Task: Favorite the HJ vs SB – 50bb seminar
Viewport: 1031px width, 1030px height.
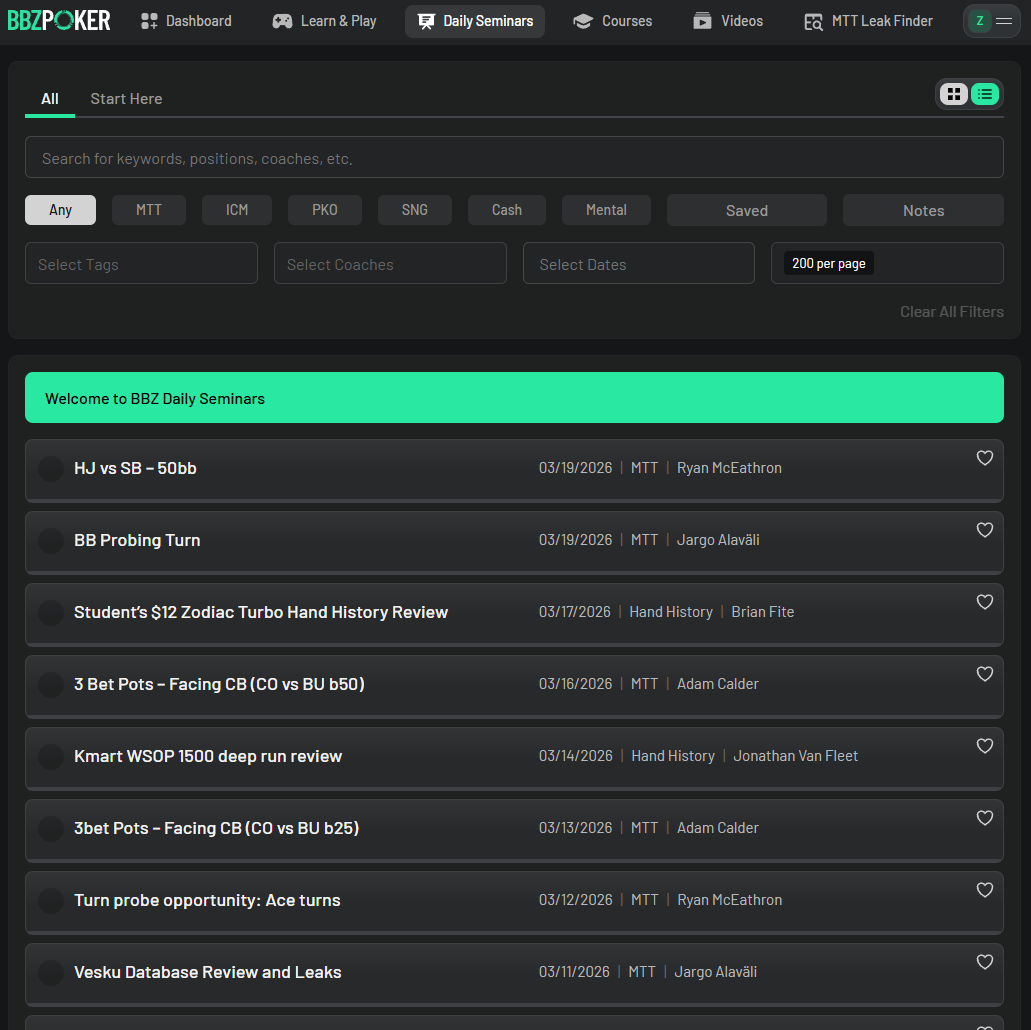Action: [984, 458]
